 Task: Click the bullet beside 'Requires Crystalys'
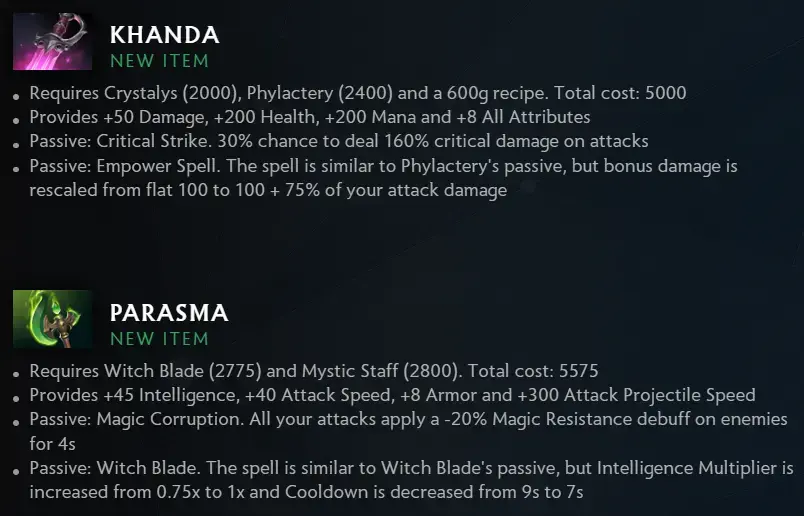click(x=16, y=96)
